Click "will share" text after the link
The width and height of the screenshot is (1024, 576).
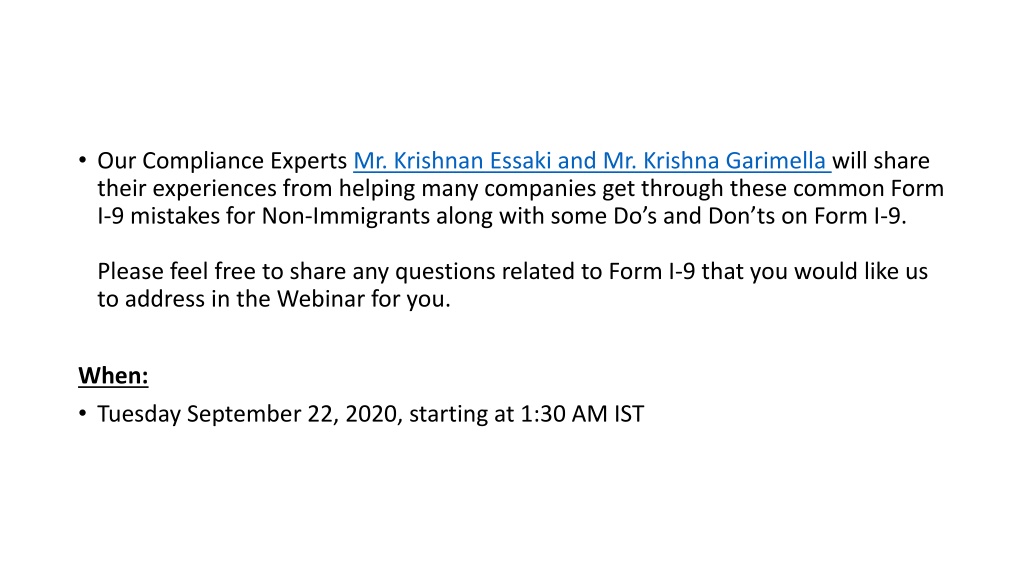(x=881, y=161)
